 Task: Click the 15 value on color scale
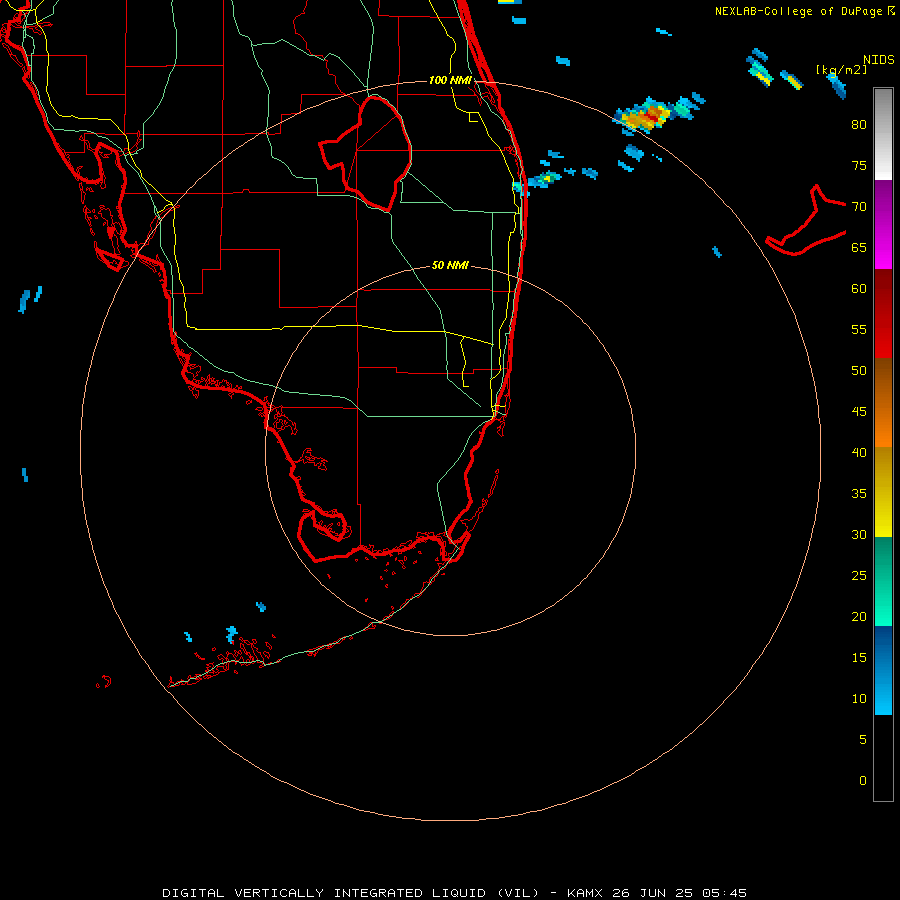click(859, 658)
